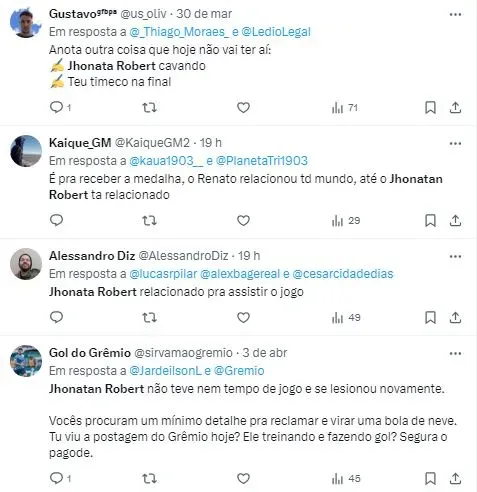Screen dimensions: 477x492
Task: View Gol do Grêmio profile picture
Action: 26,361
